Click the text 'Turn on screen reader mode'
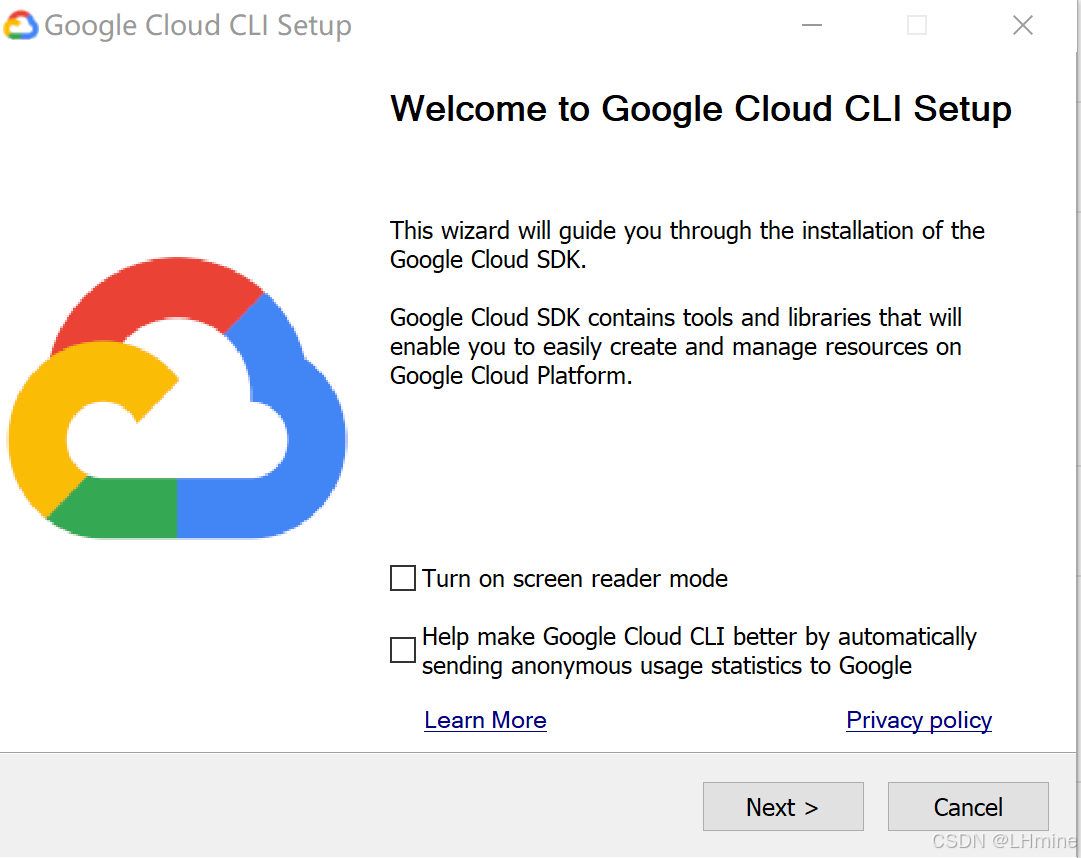 (575, 579)
